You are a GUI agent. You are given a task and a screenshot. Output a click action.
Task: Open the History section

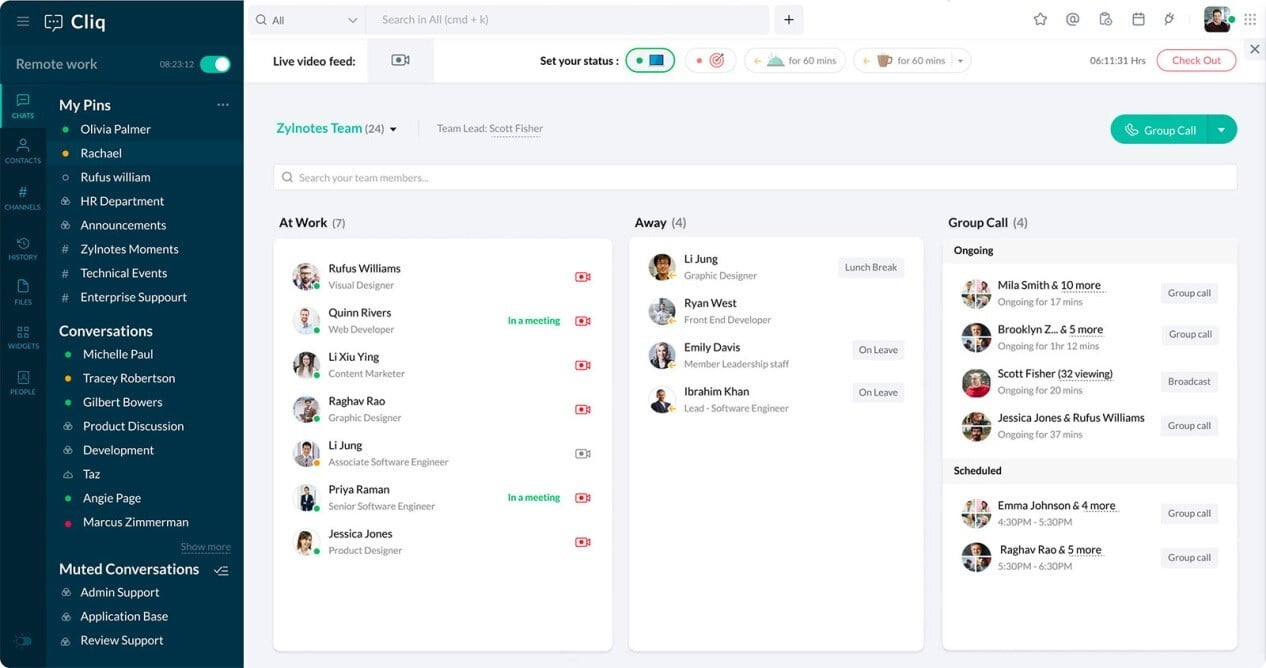point(22,249)
